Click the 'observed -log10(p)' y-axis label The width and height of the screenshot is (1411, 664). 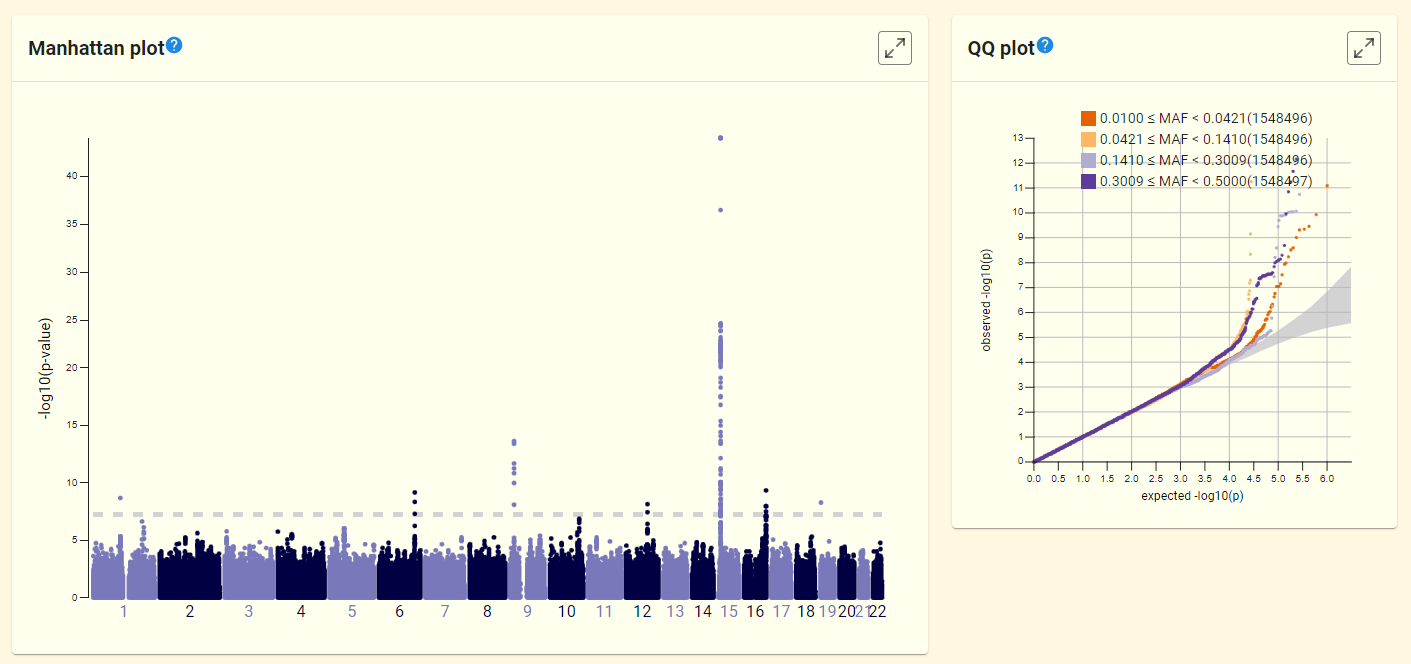986,299
